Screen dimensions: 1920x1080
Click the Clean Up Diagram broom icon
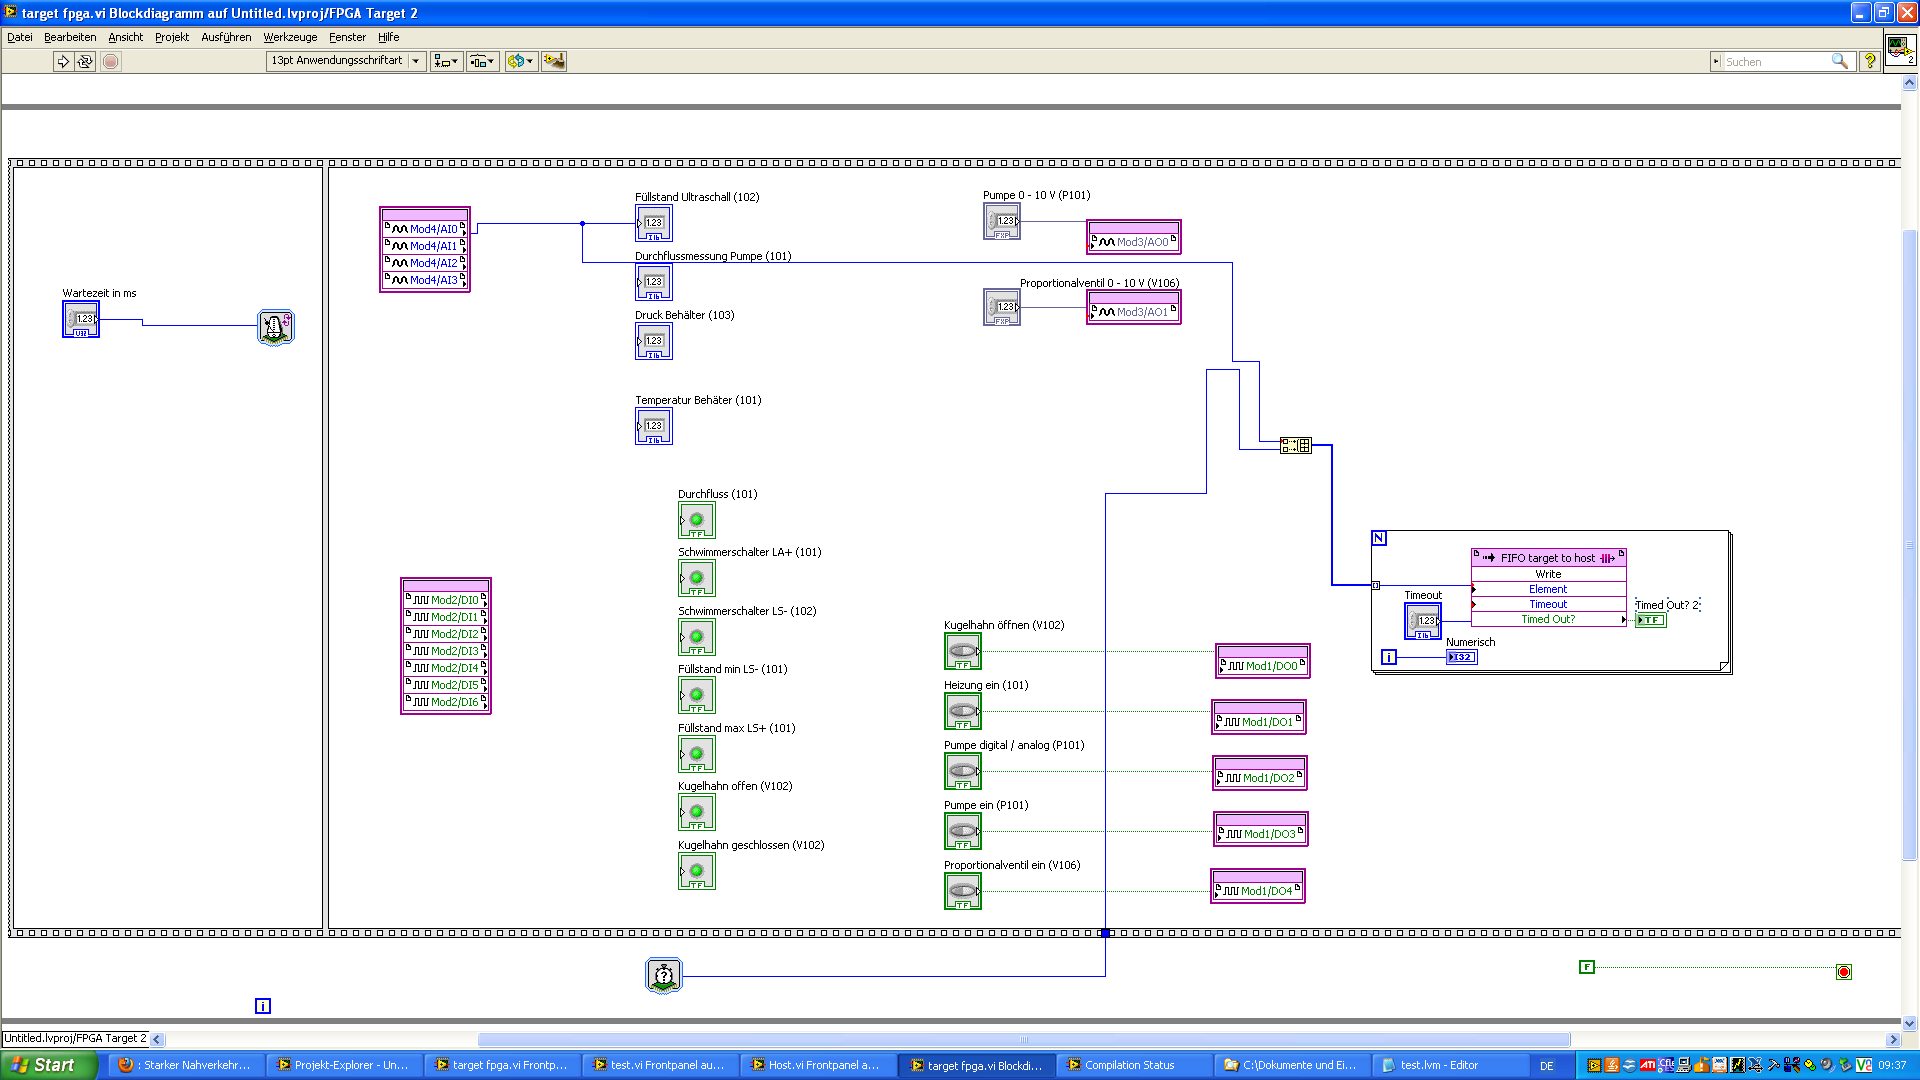[553, 62]
